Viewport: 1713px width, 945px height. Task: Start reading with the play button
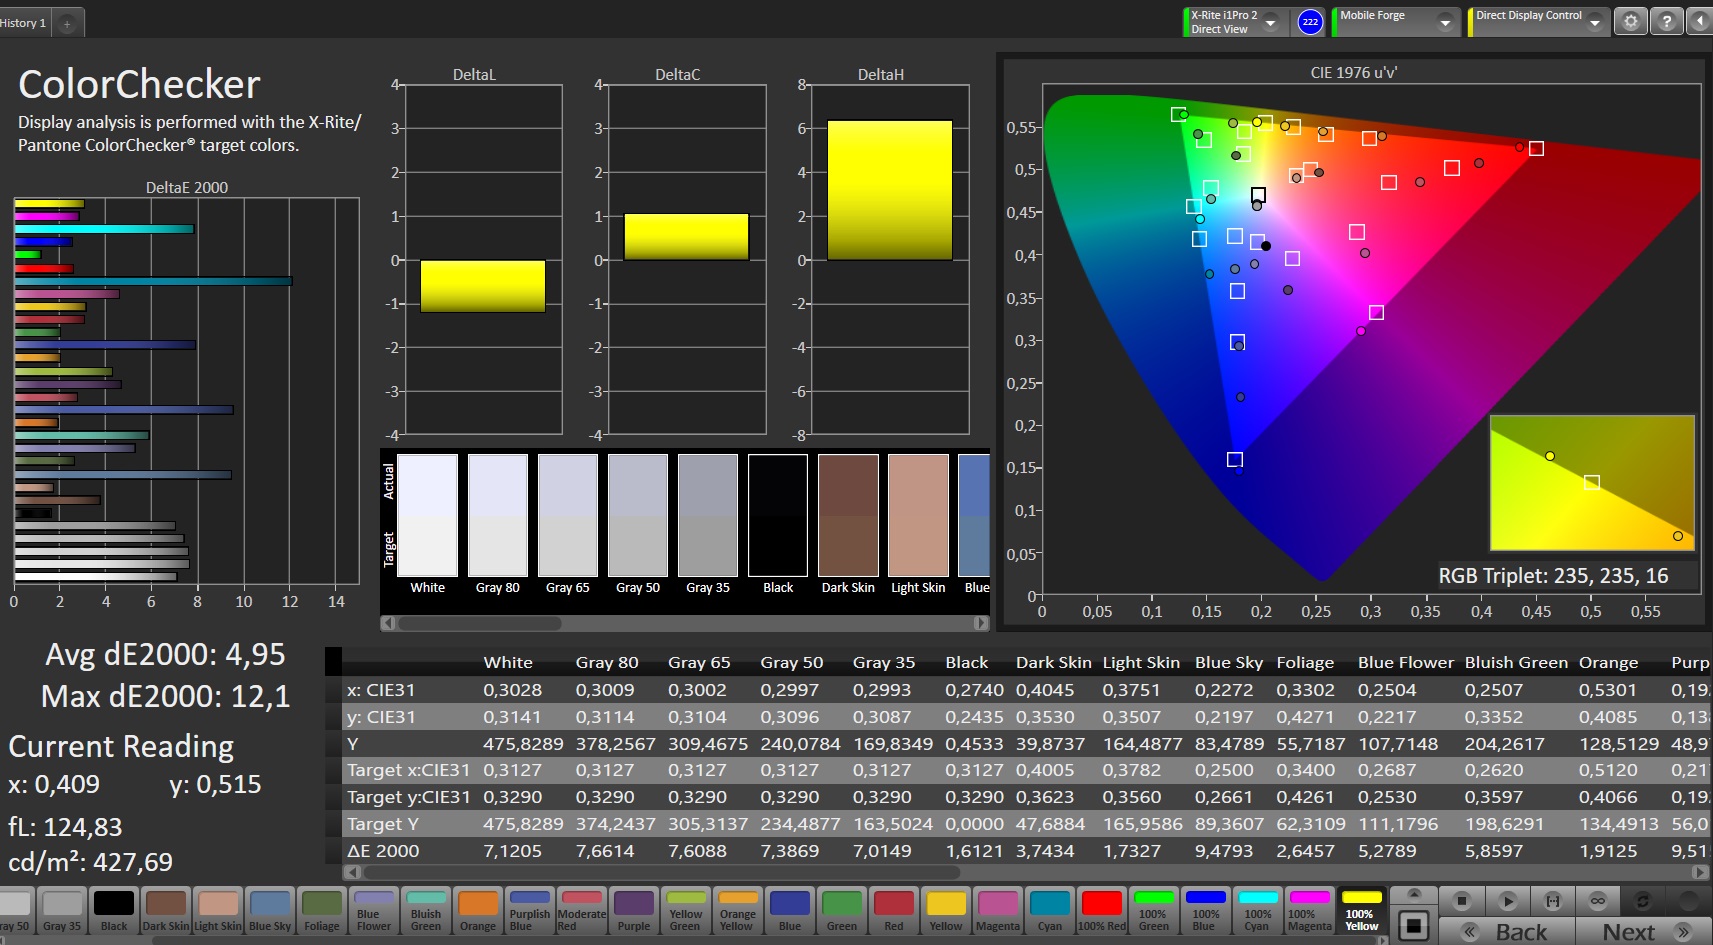1507,901
